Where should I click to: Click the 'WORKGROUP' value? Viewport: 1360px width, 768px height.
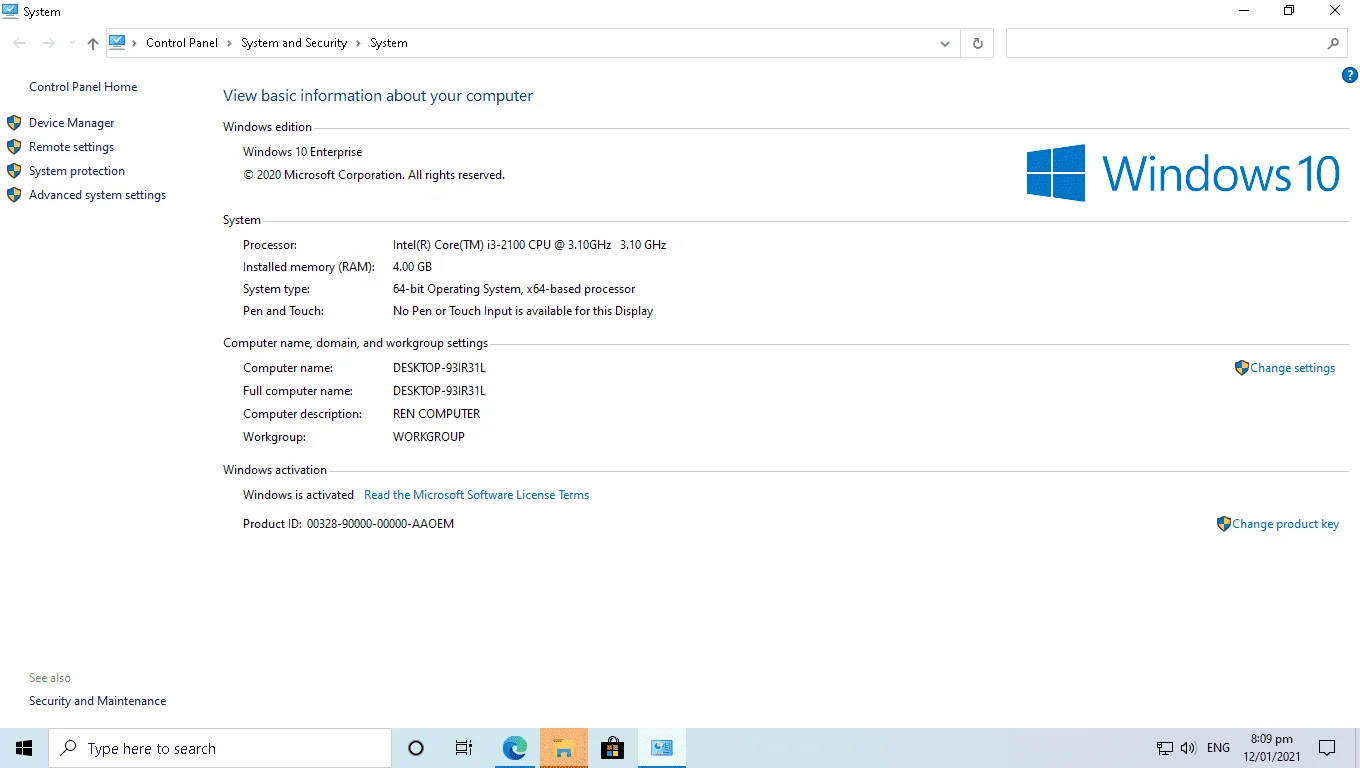429,437
